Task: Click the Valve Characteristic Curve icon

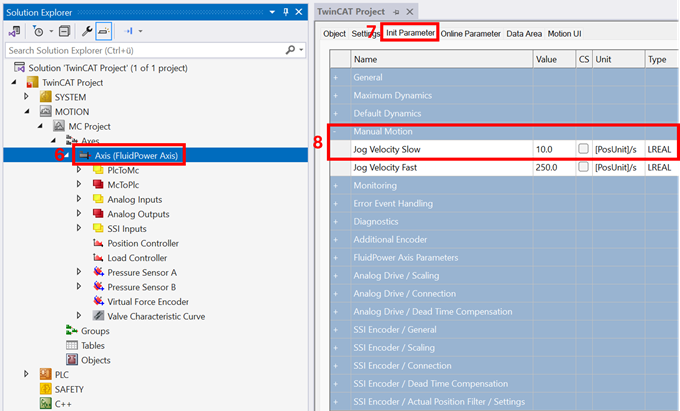Action: click(98, 316)
